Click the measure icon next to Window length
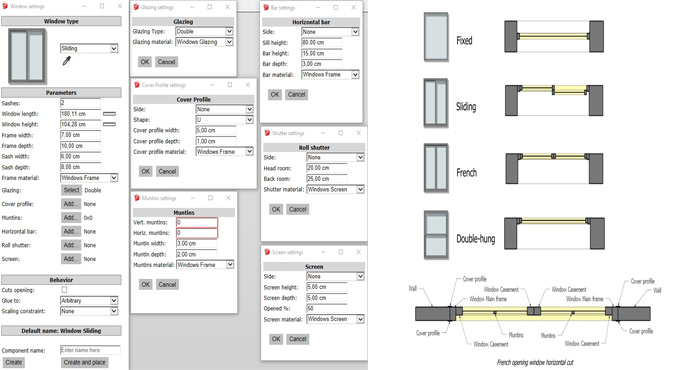This screenshot has width=680, height=370. (x=109, y=114)
